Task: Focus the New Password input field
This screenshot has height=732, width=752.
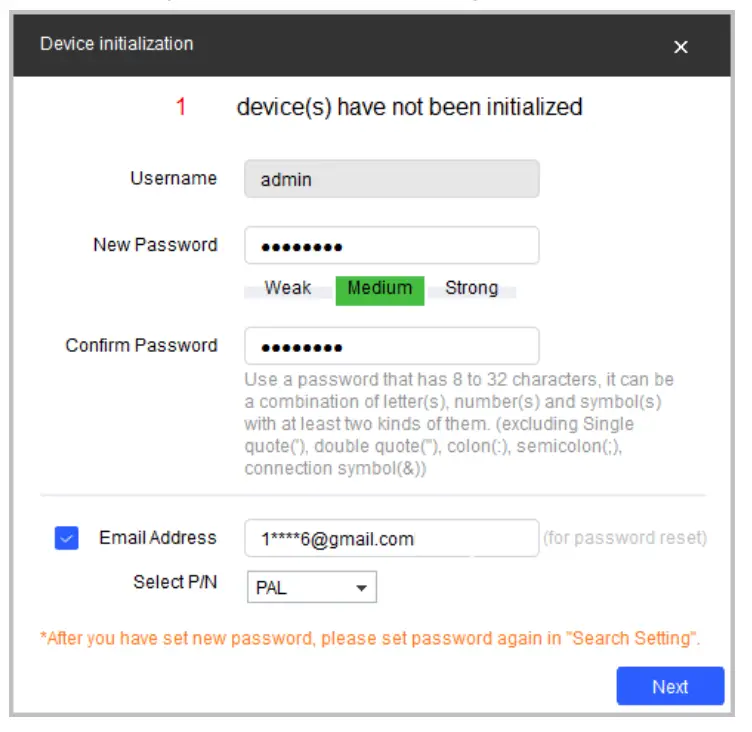Action: (391, 246)
